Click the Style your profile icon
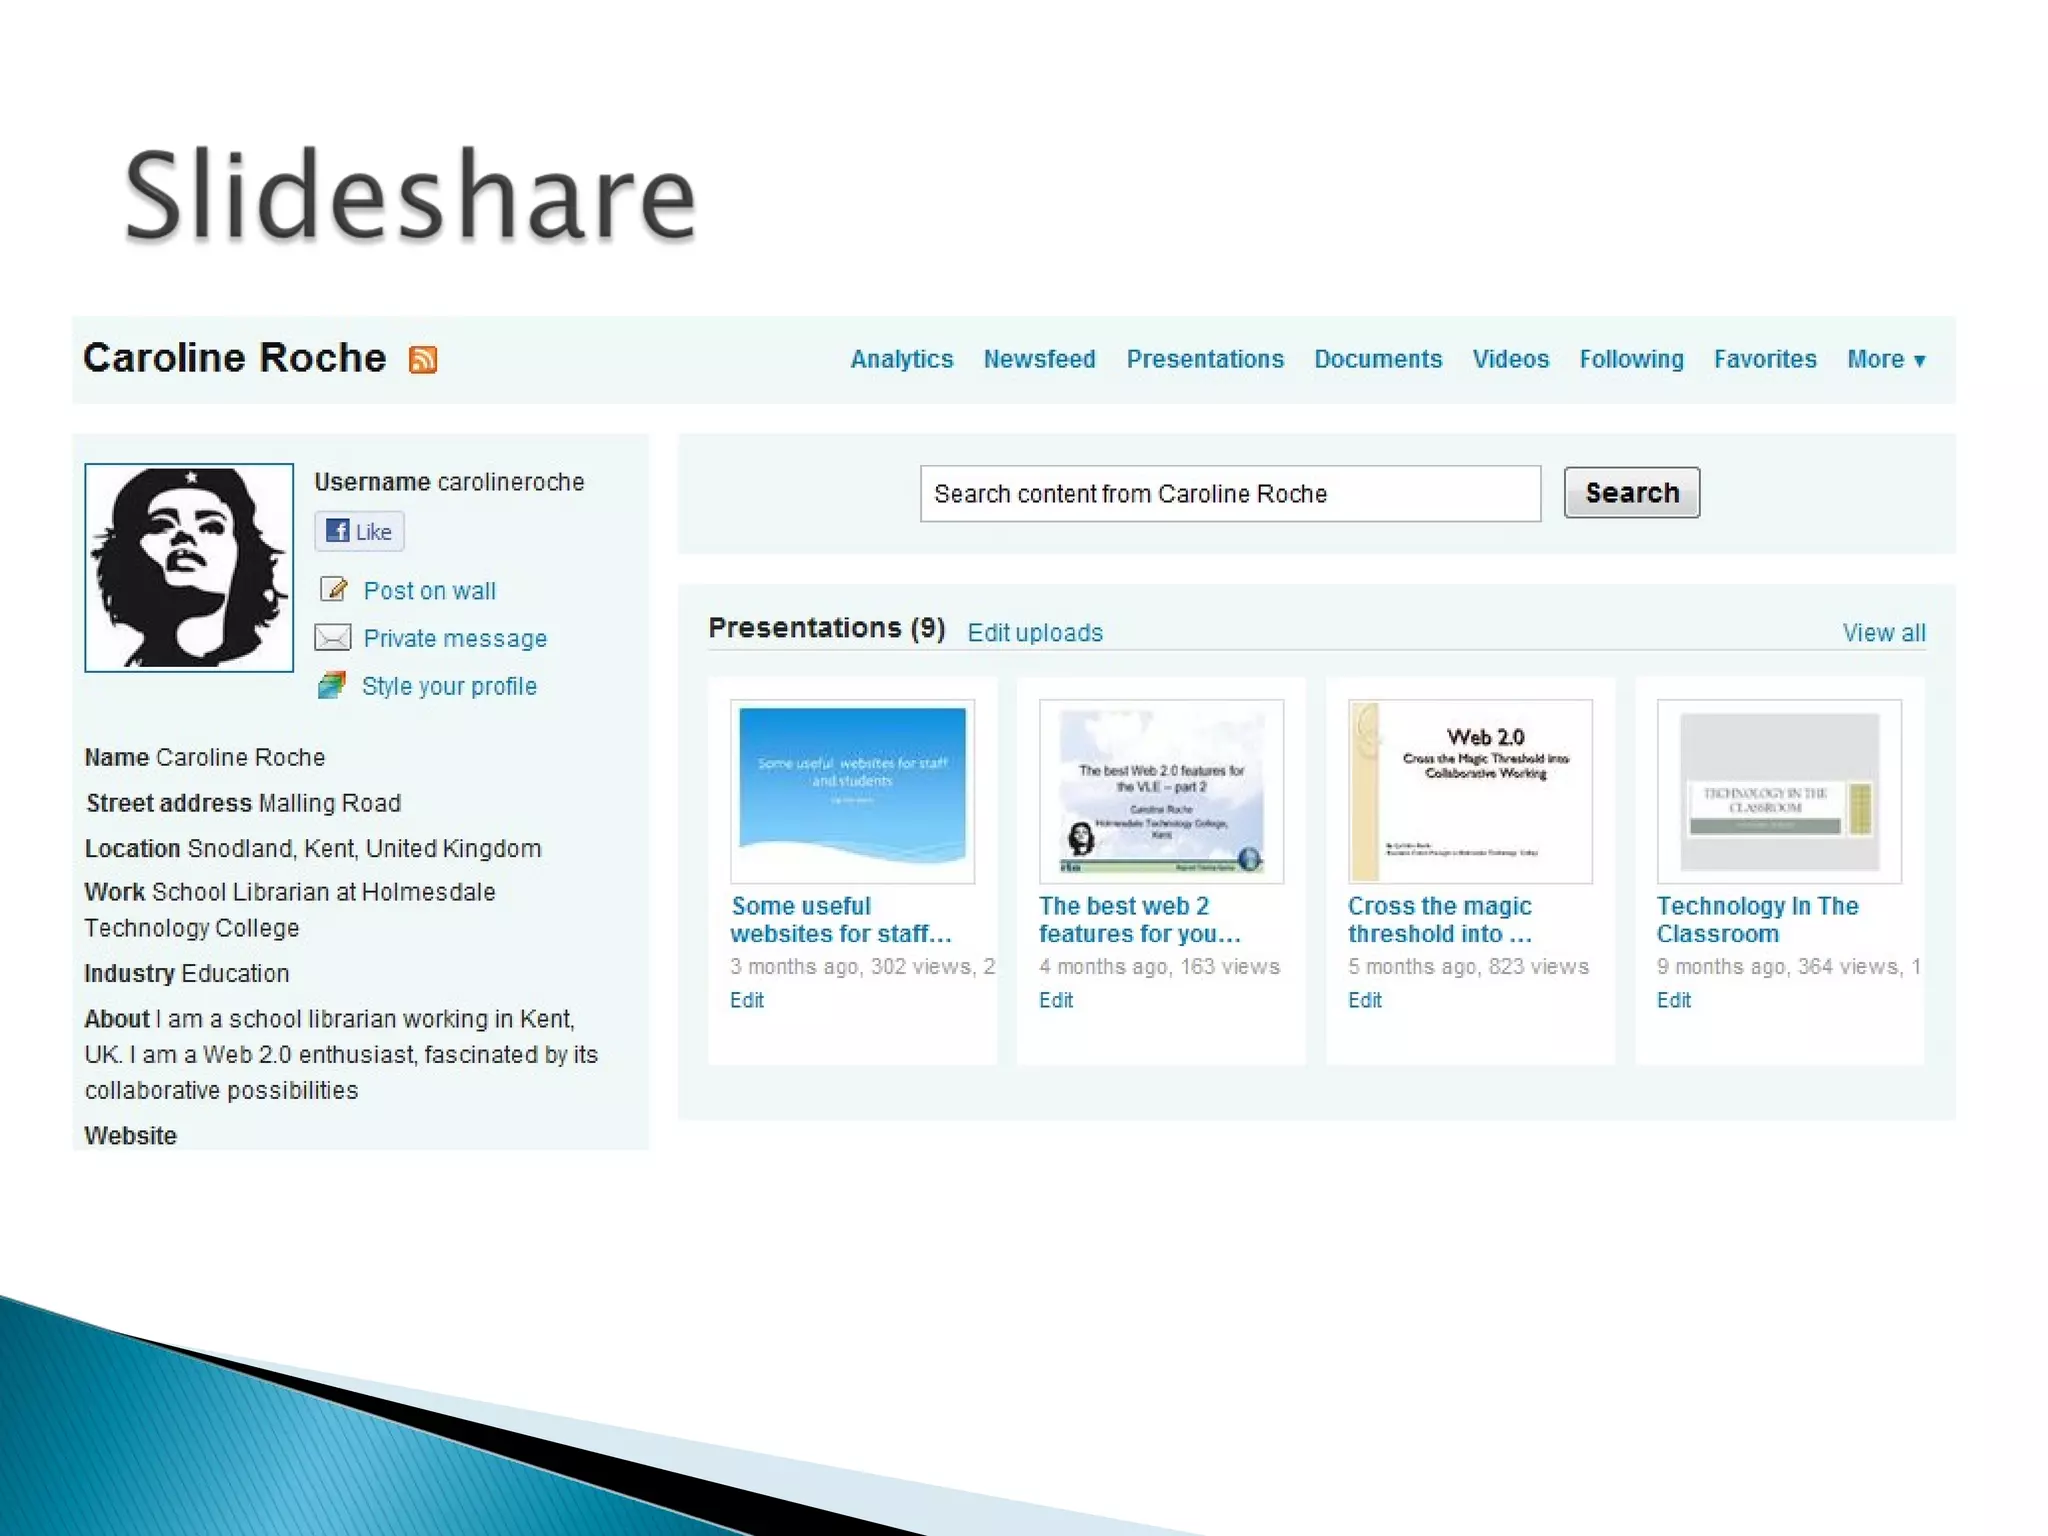The width and height of the screenshot is (2048, 1536). 332,685
